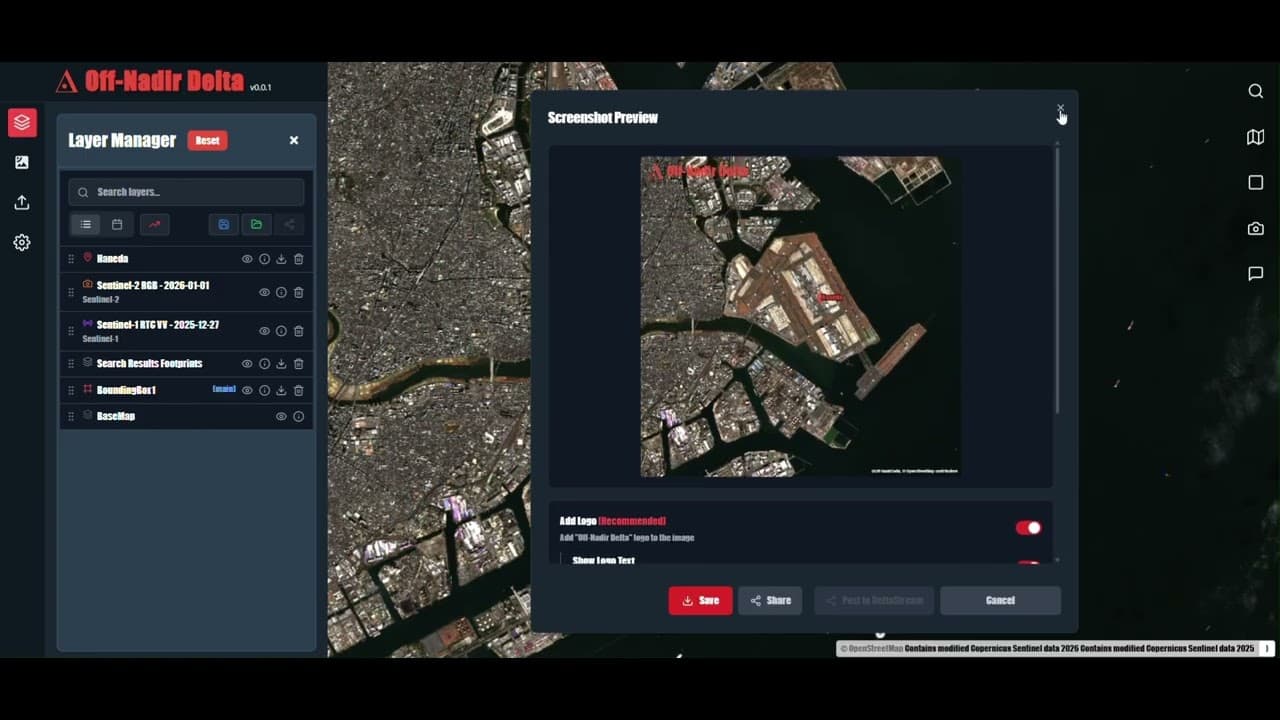Click the OpenStreetMap attribution link
Viewport: 1280px width, 720px height.
tap(871, 648)
